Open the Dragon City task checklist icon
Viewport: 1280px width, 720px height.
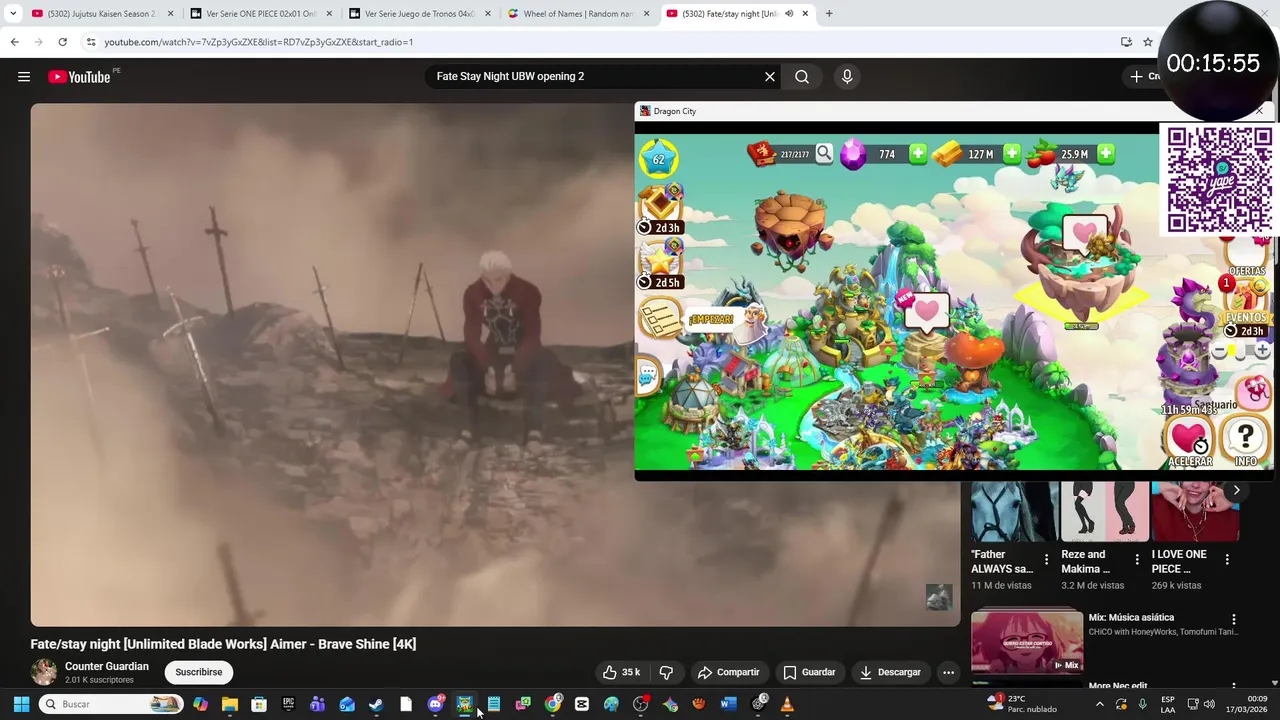[x=660, y=319]
